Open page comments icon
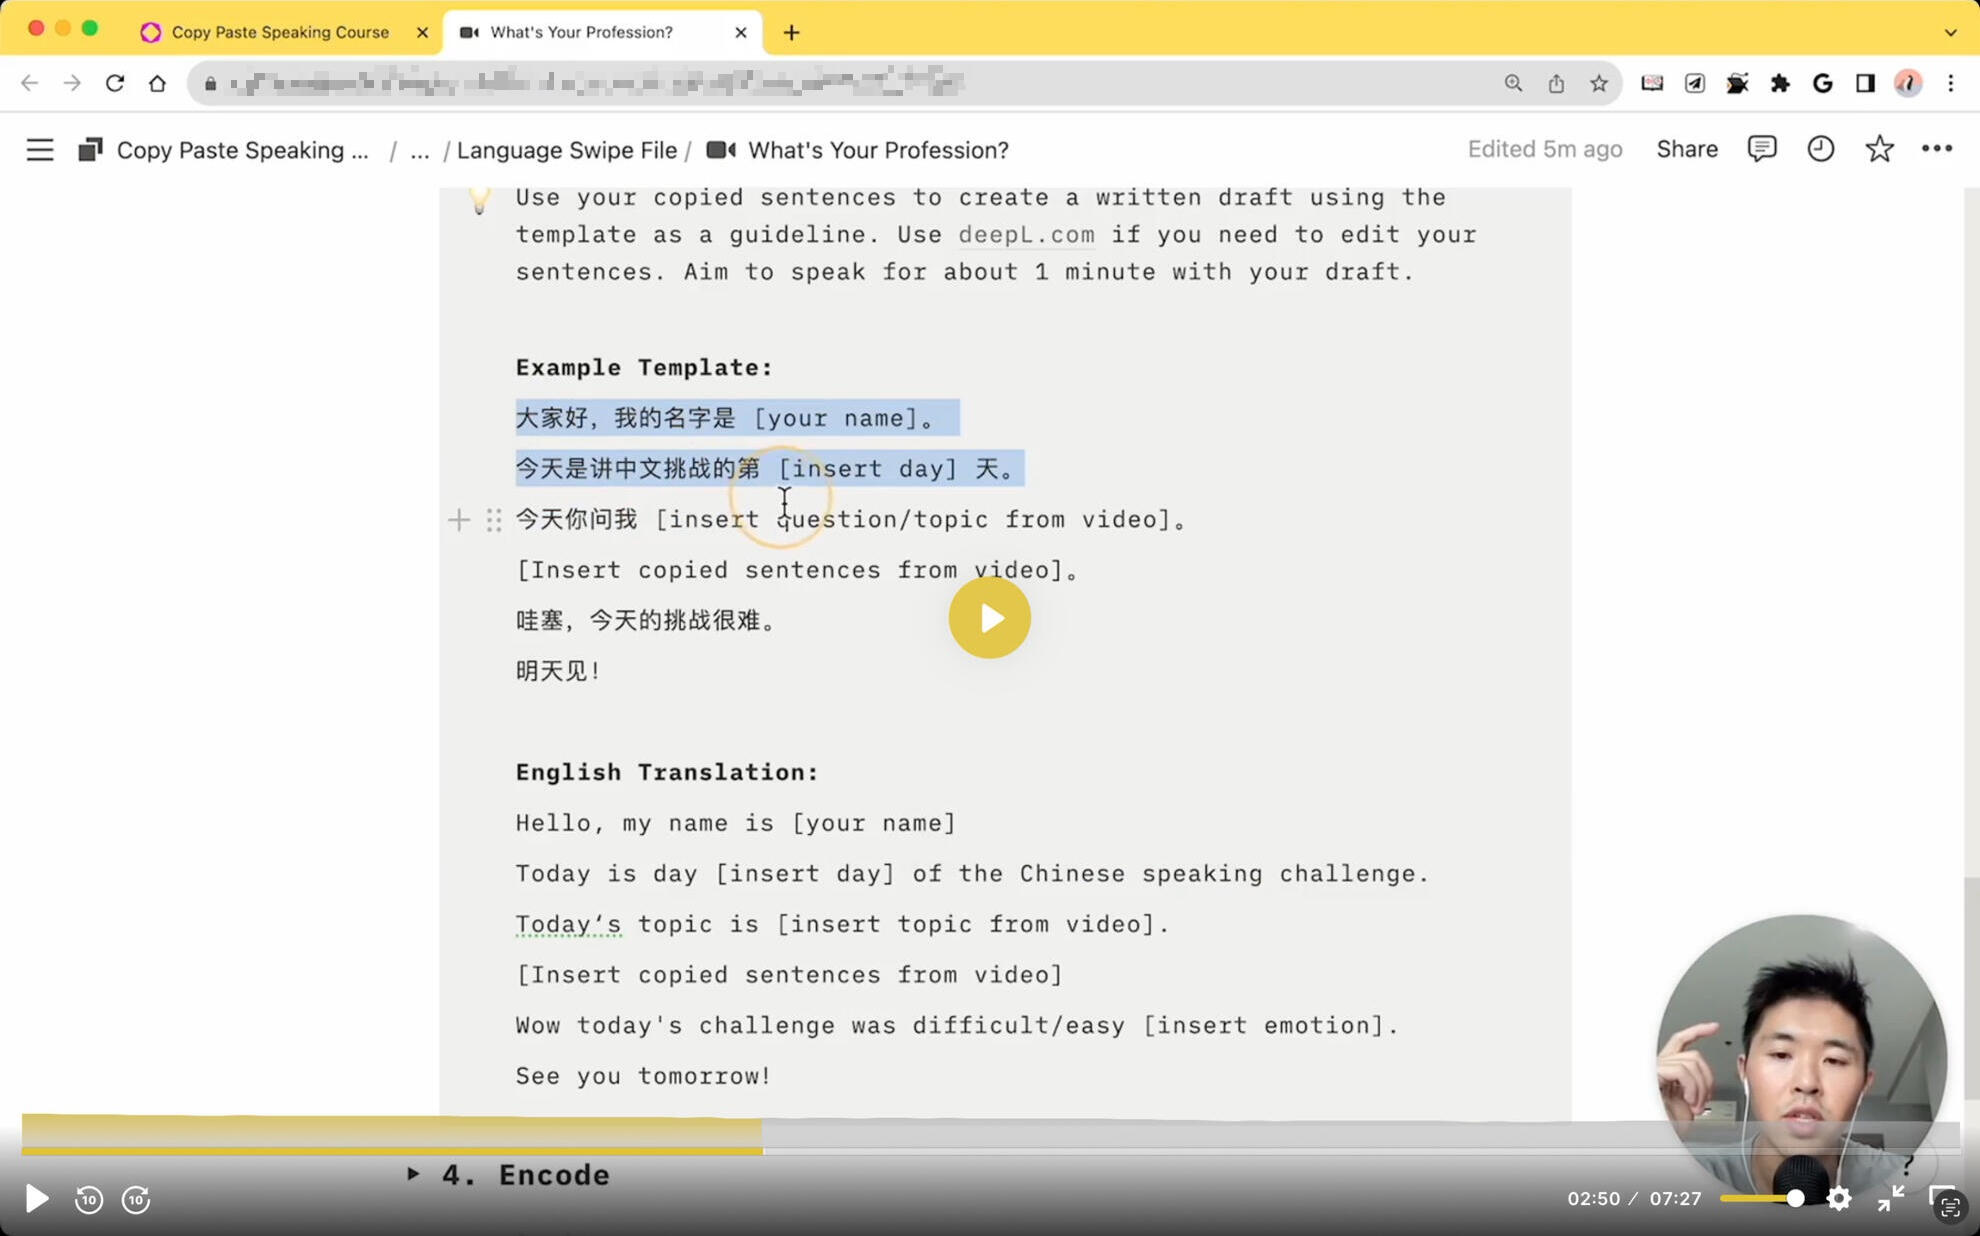Screen dimensions: 1980x1236 coord(1761,149)
